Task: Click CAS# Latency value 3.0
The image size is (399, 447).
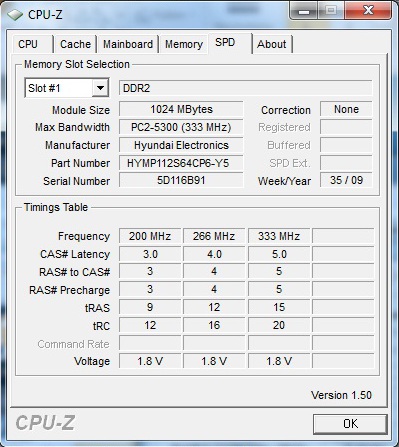Action: tap(150, 254)
